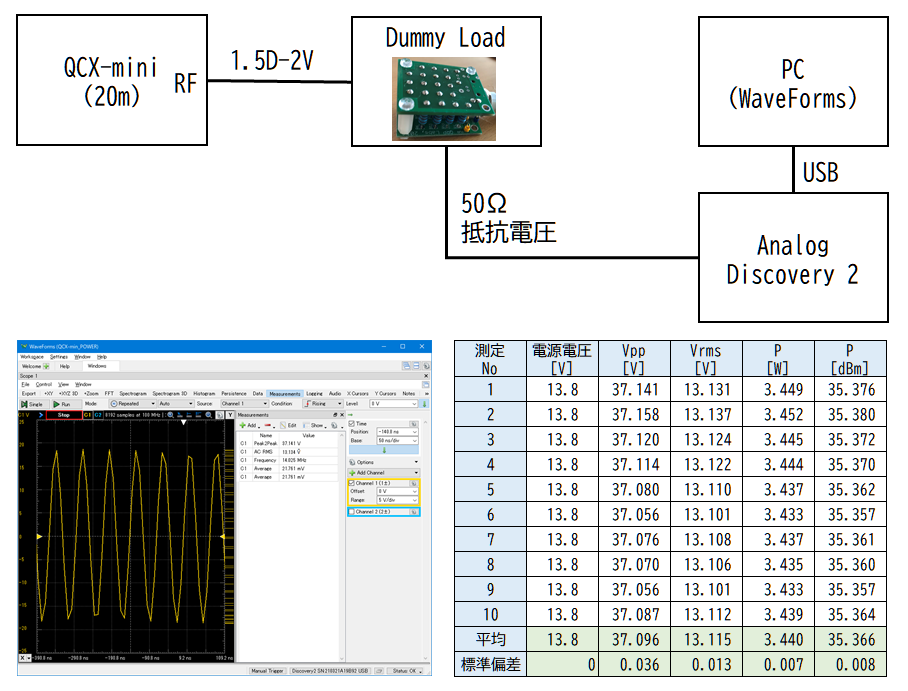Click the C2 channel indicator on scope toolbar
This screenshot has height=691, width=908.
(98, 415)
